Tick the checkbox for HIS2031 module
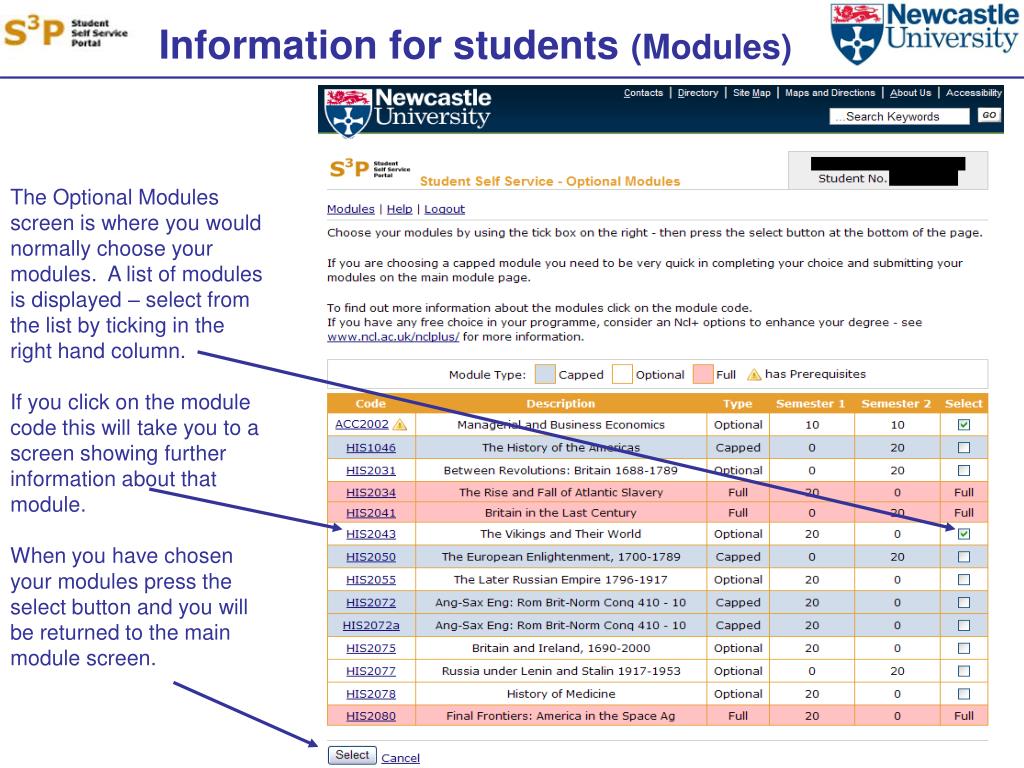 [x=963, y=470]
